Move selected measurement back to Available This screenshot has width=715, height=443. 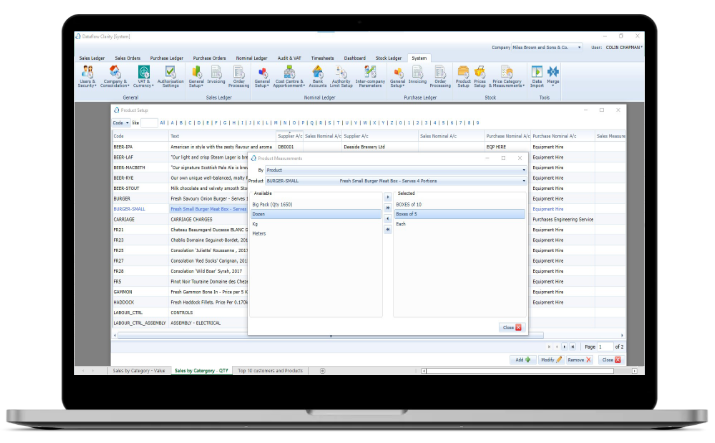click(x=388, y=219)
